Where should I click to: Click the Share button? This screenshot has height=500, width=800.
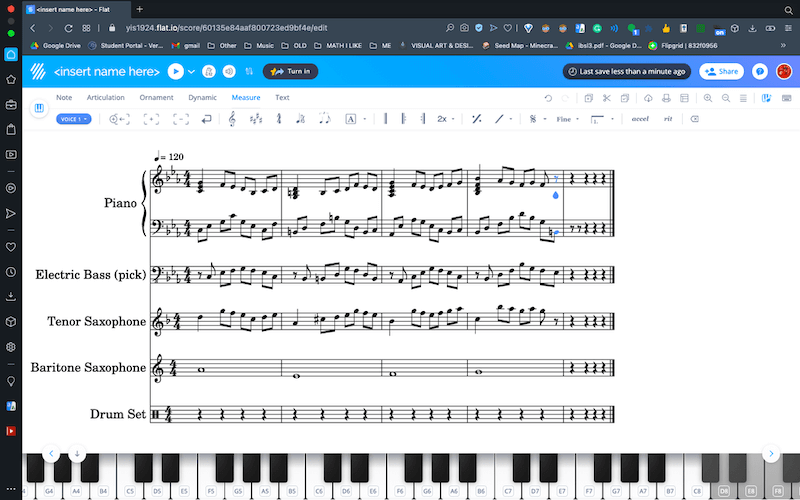tap(721, 71)
